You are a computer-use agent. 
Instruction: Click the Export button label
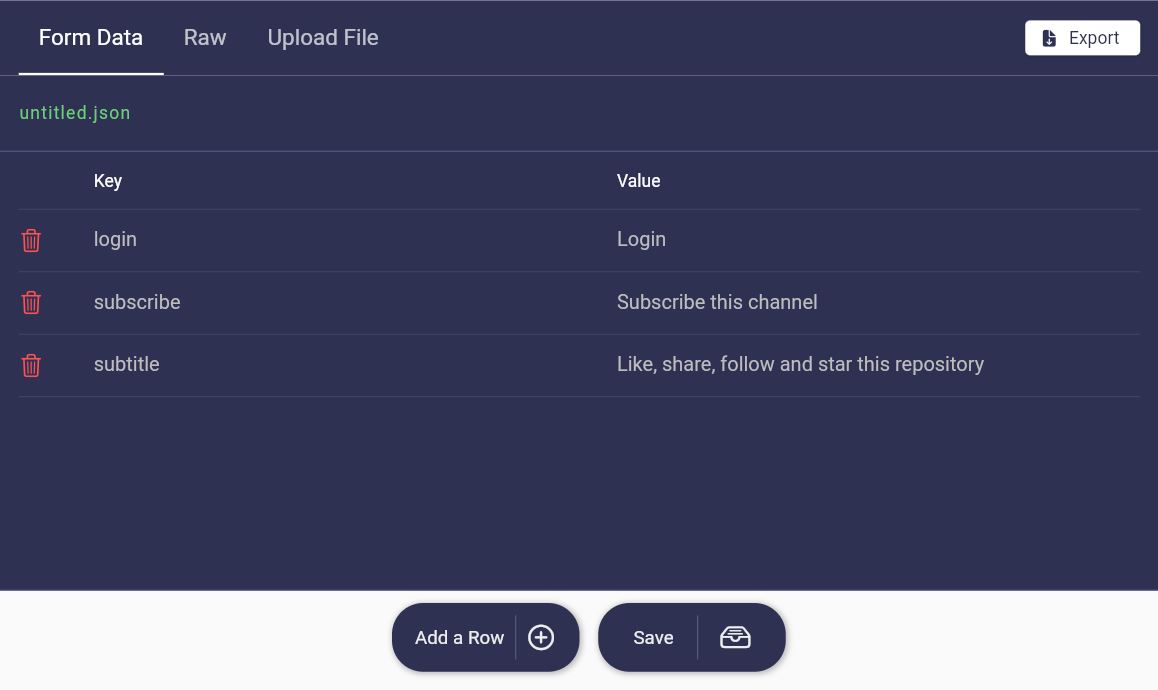(x=1094, y=38)
